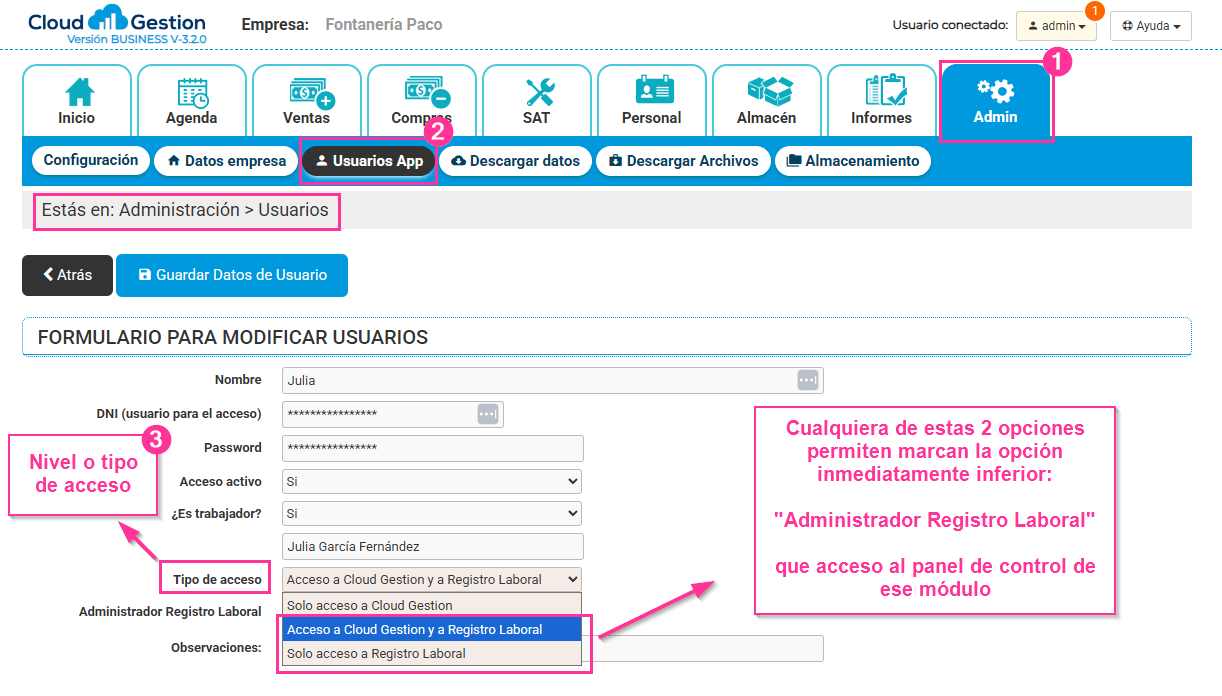
Task: Open the ¿Es trabajador? dropdown
Action: tap(433, 513)
